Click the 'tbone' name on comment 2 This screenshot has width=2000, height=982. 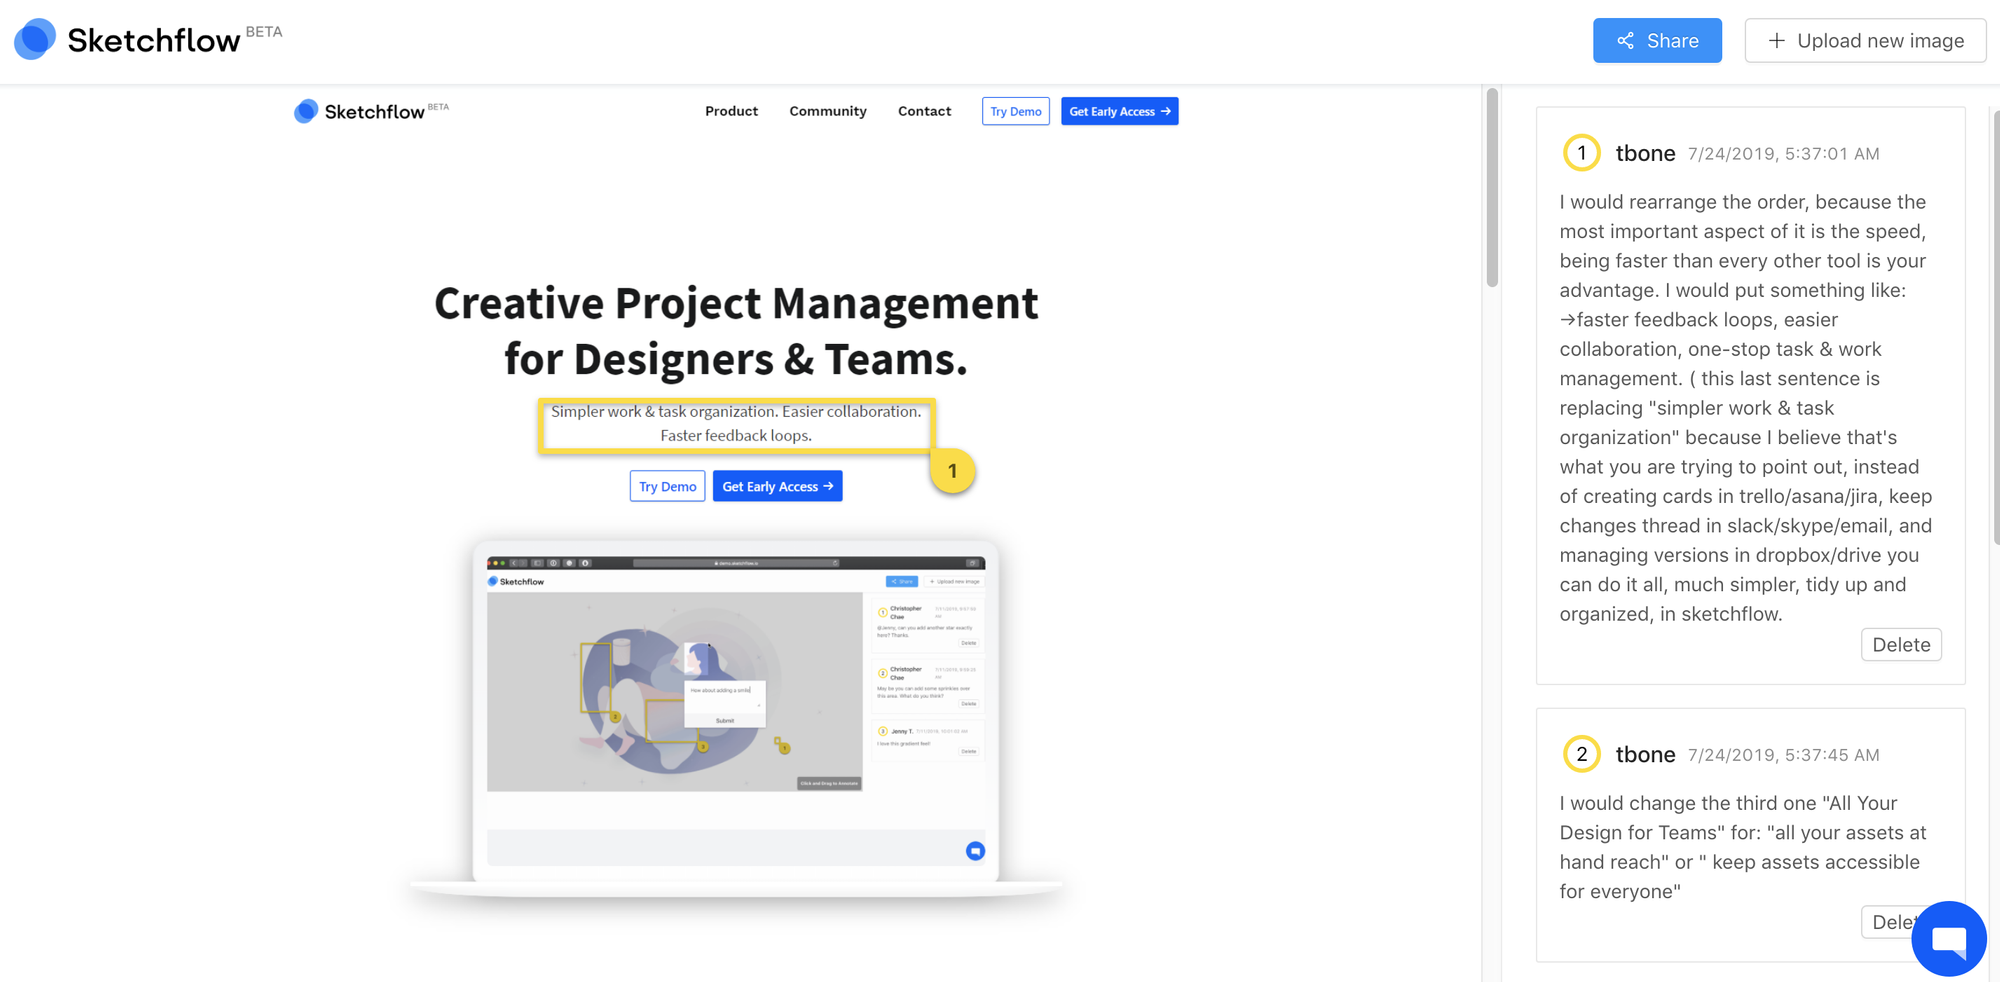[1645, 754]
